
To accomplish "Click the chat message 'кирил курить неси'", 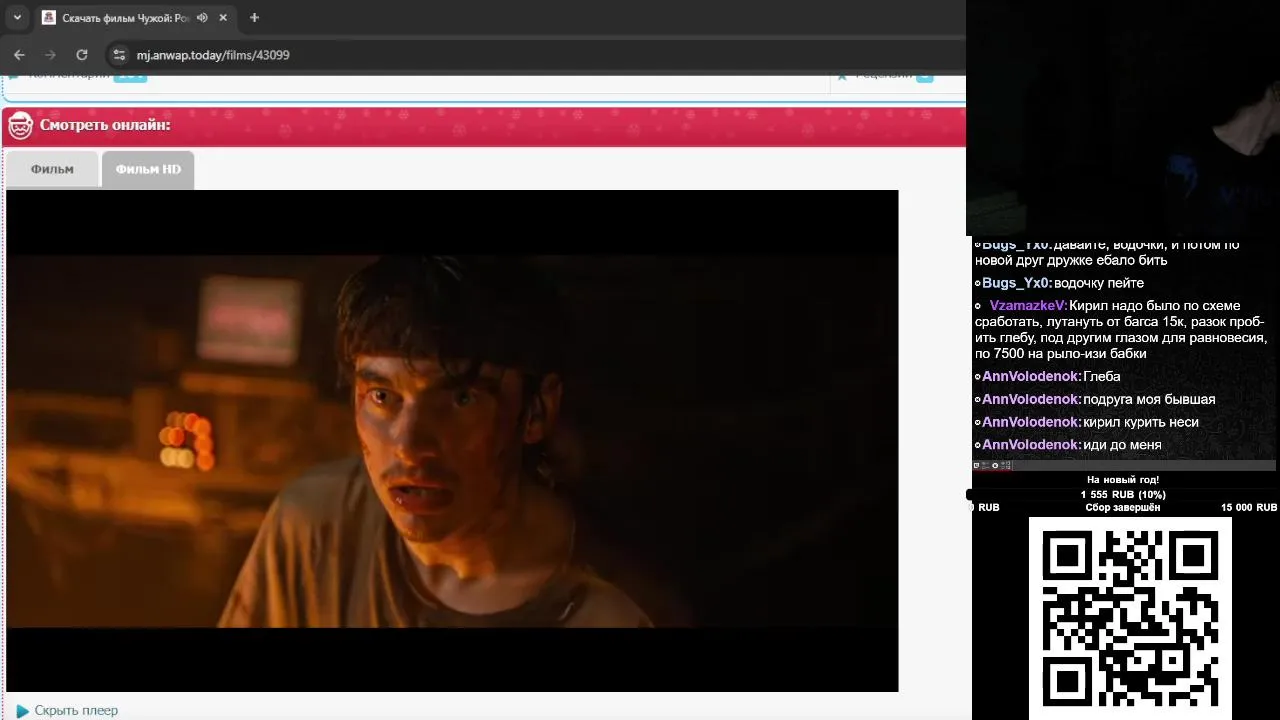I will [x=1140, y=422].
